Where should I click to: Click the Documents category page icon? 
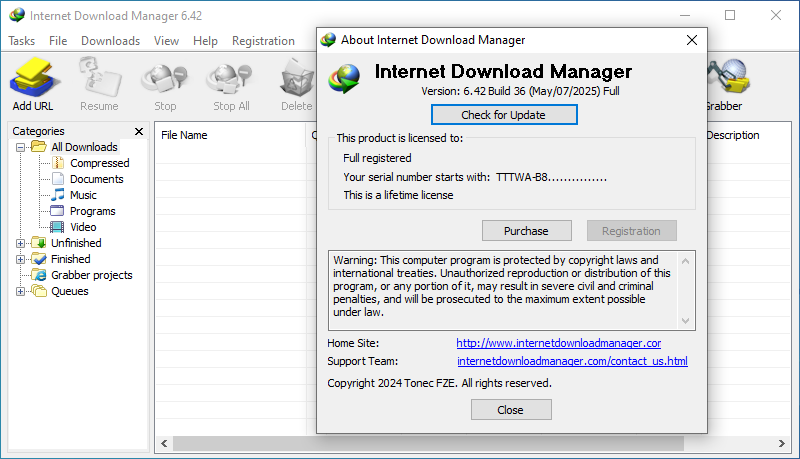point(58,179)
